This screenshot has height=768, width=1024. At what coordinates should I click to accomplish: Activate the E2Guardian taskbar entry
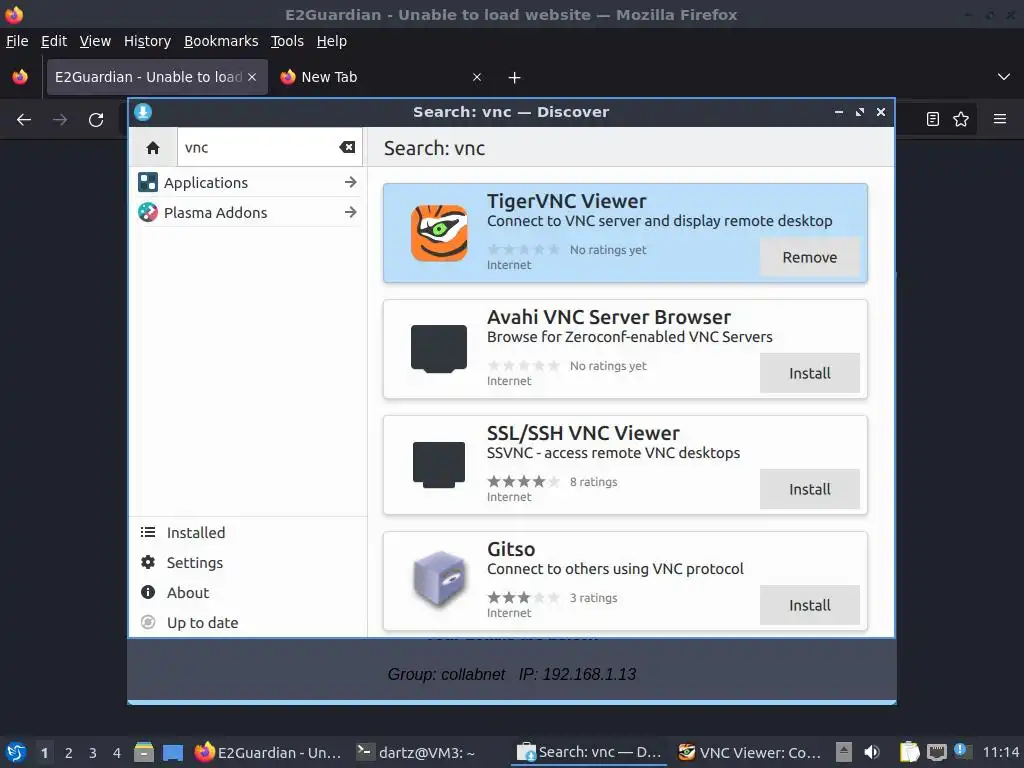pyautogui.click(x=269, y=752)
